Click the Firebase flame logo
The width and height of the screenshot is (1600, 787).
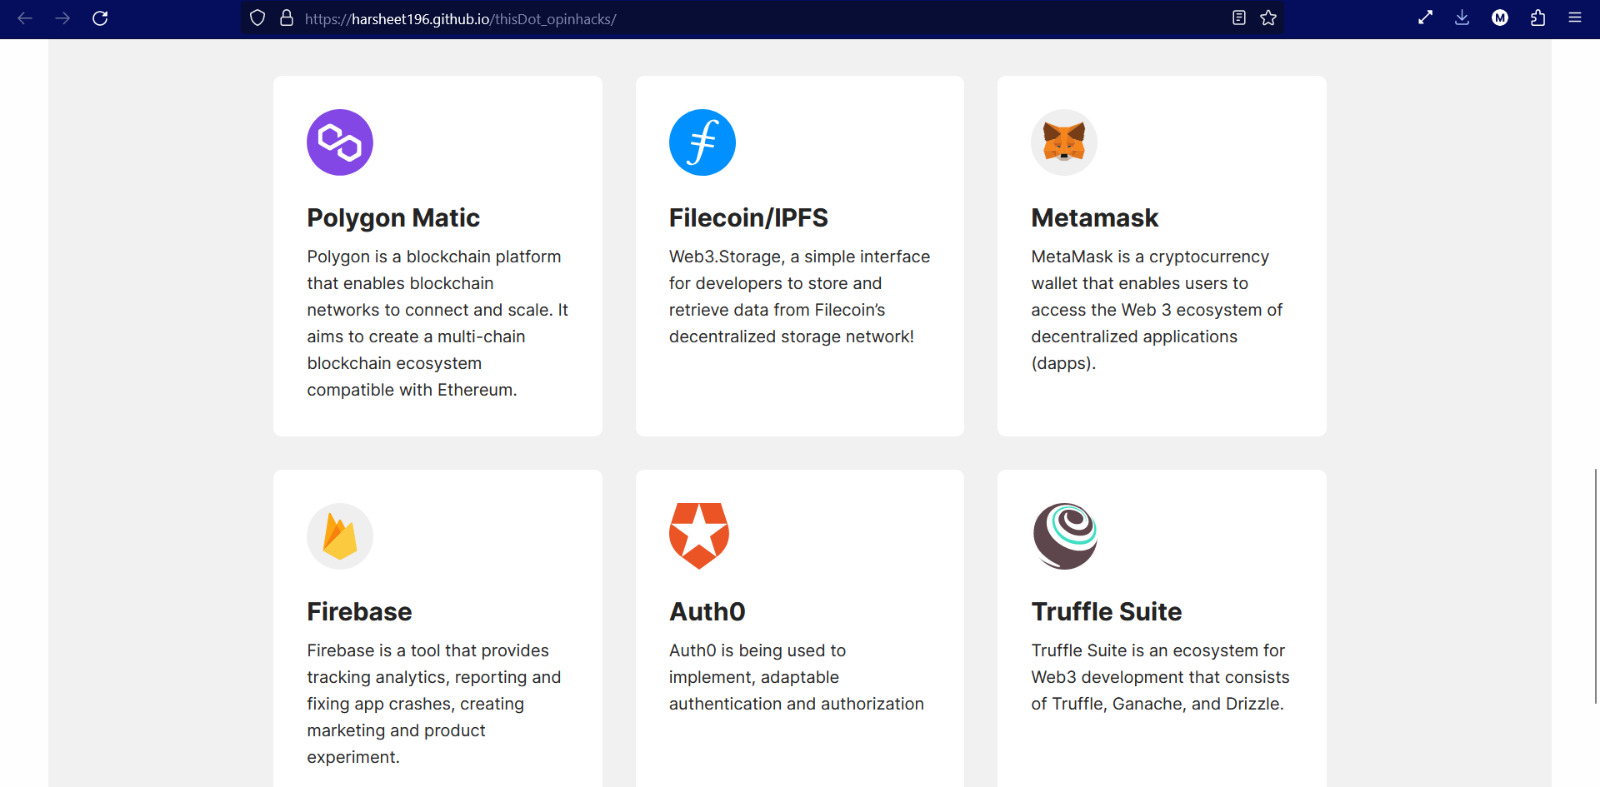(x=340, y=536)
